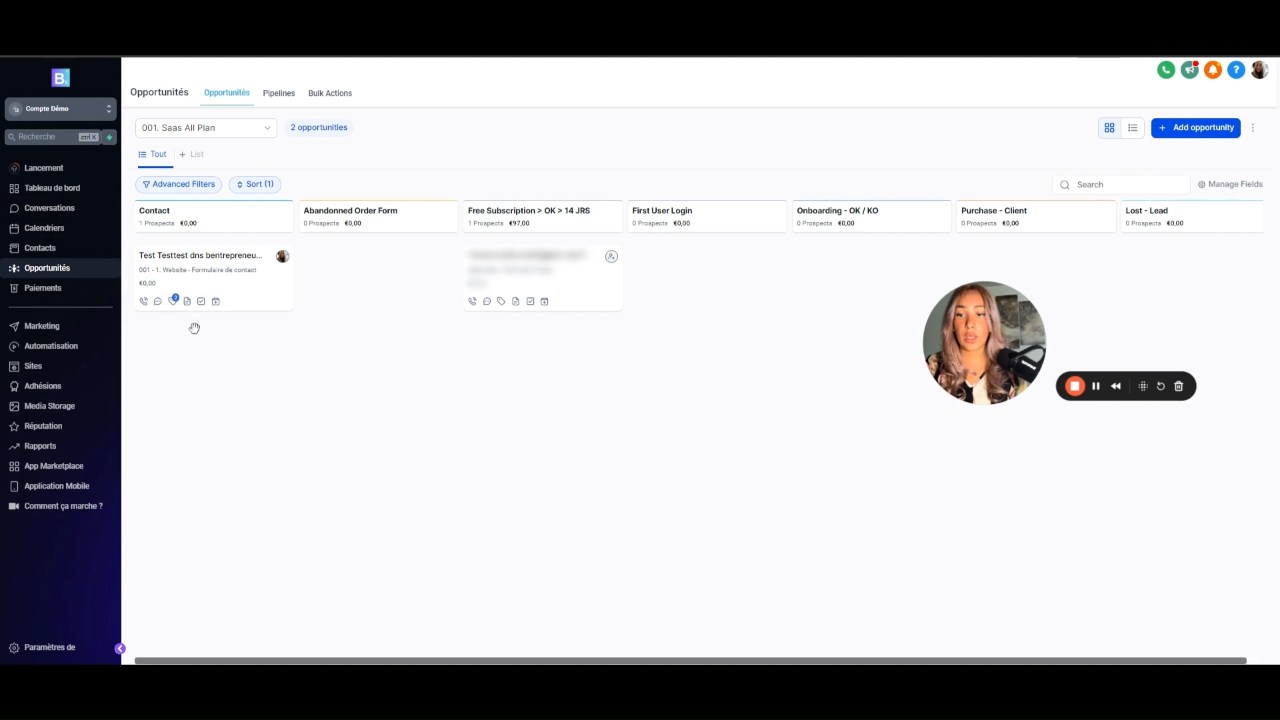Select the Opportunités tab in header
The image size is (1280, 720).
(x=227, y=93)
